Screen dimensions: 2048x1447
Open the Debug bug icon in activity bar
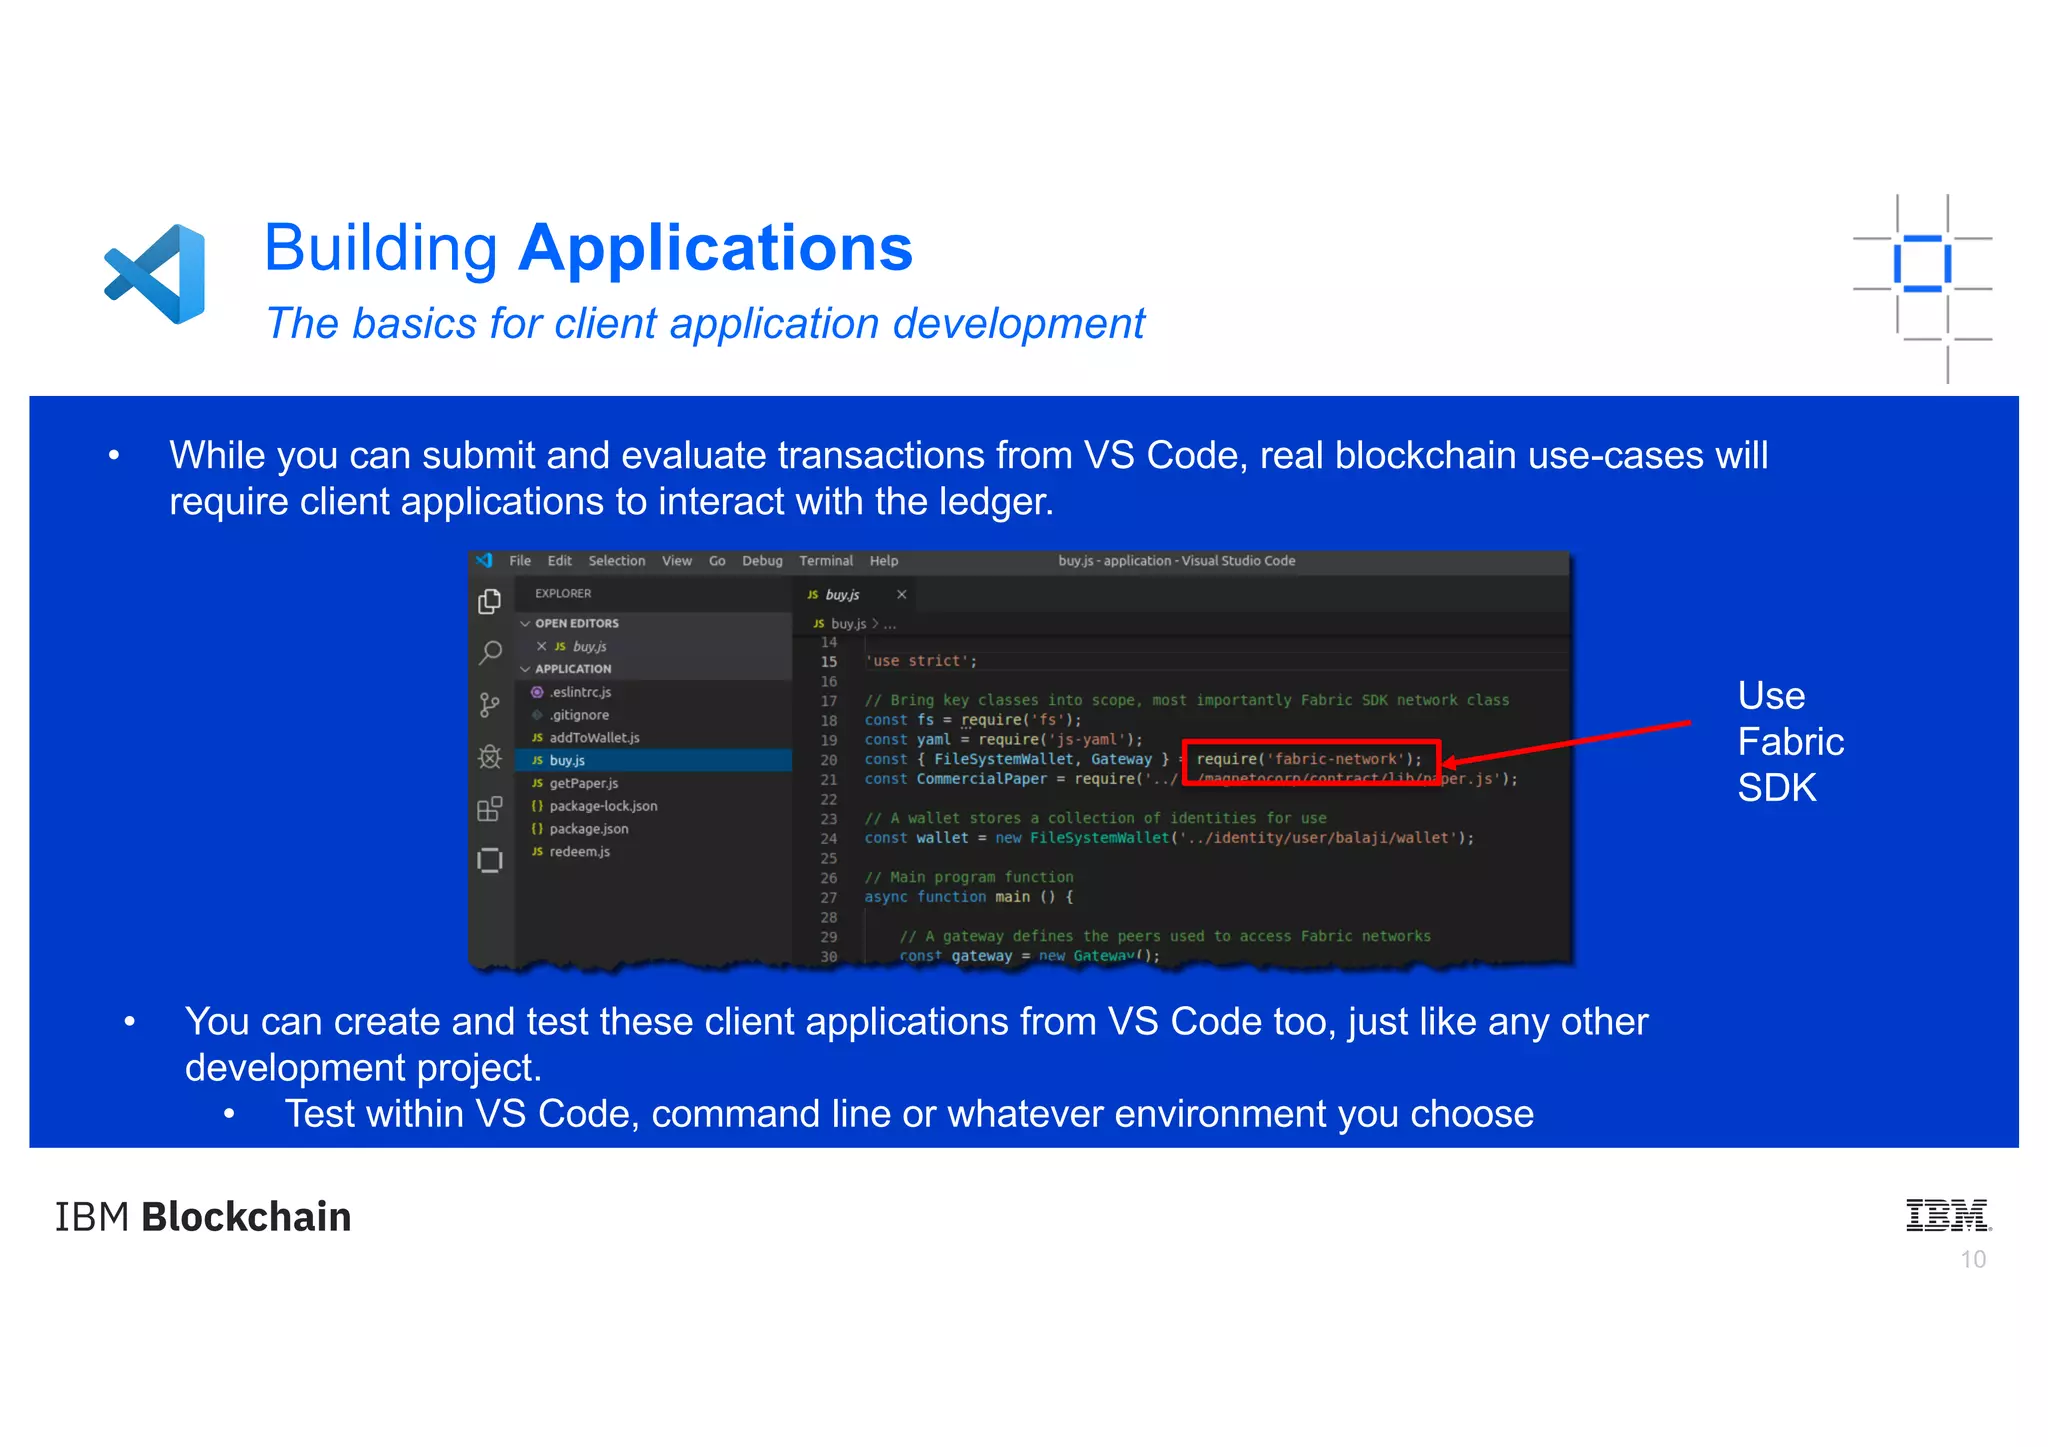coord(489,757)
